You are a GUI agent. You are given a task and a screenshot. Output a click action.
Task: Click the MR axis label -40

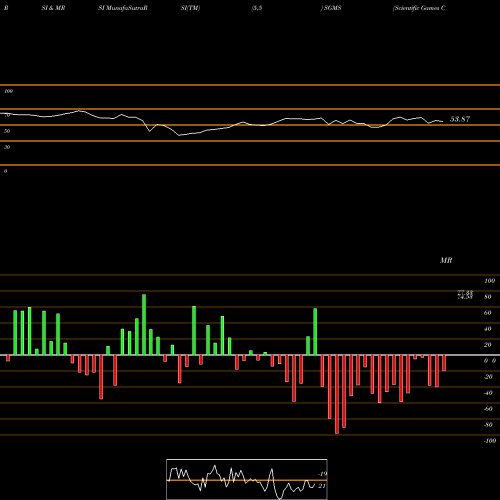click(488, 393)
